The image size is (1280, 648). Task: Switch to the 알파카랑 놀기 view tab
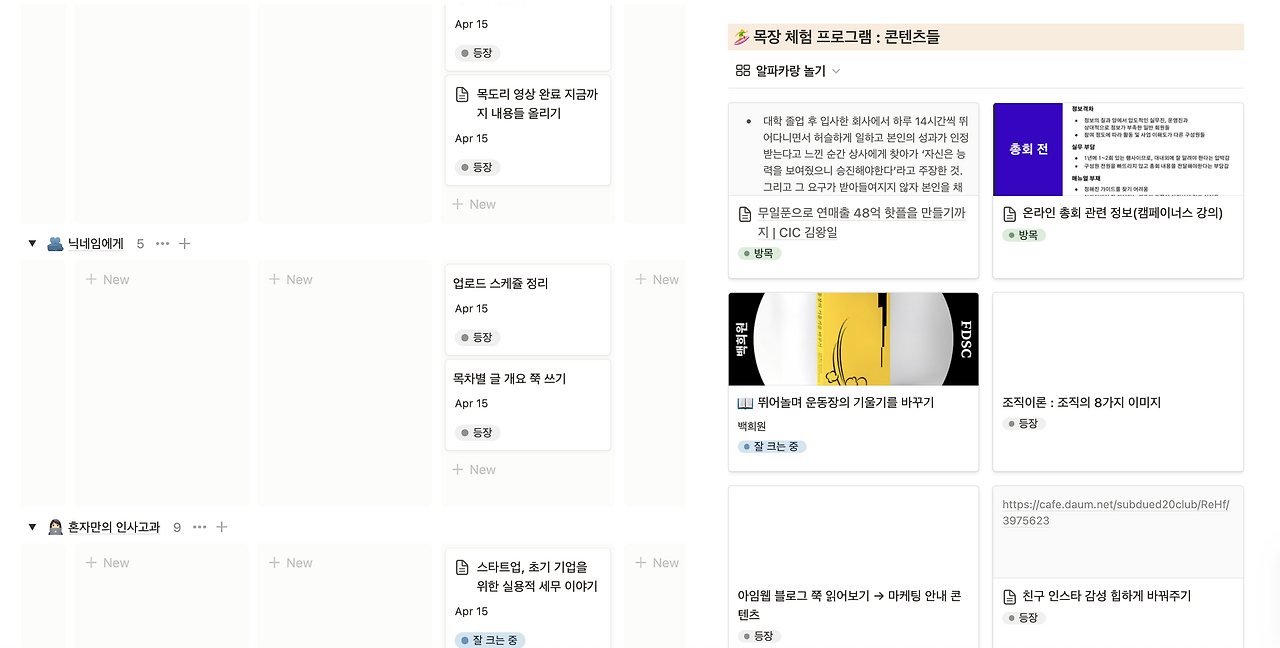coord(787,70)
